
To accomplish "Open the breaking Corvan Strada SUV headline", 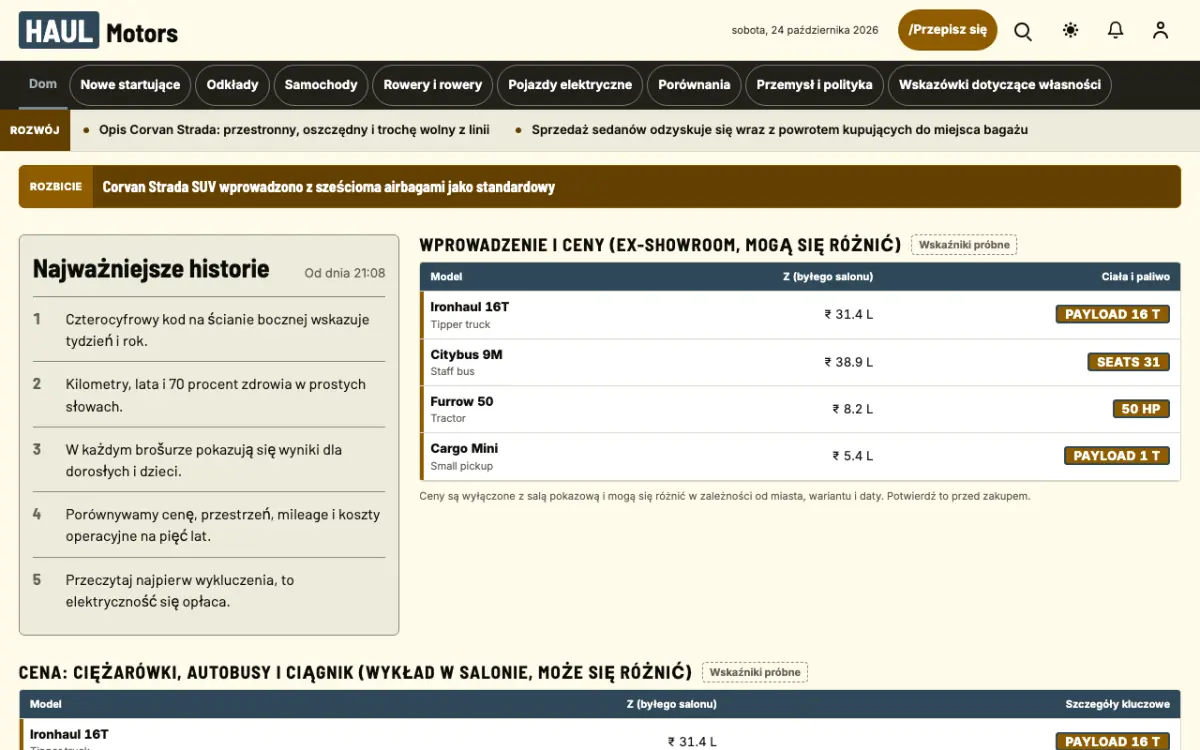I will click(x=329, y=187).
